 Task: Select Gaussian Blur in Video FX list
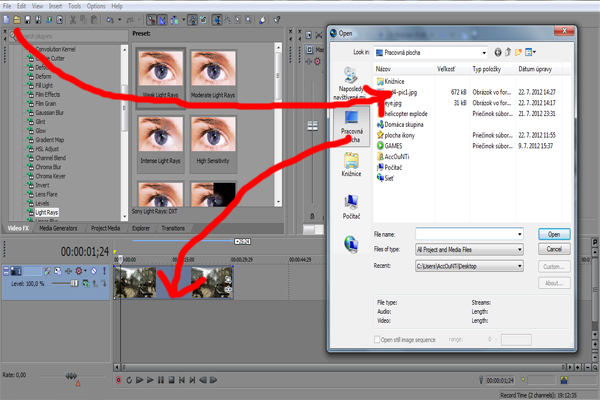coord(50,113)
